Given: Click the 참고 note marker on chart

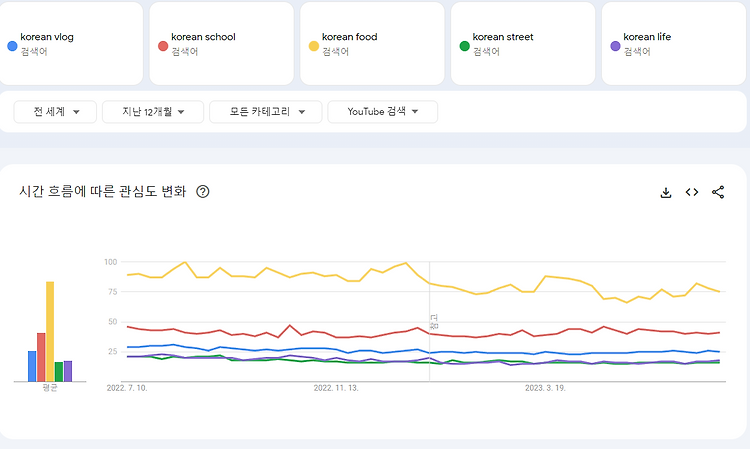Looking at the screenshot, I should coord(434,322).
